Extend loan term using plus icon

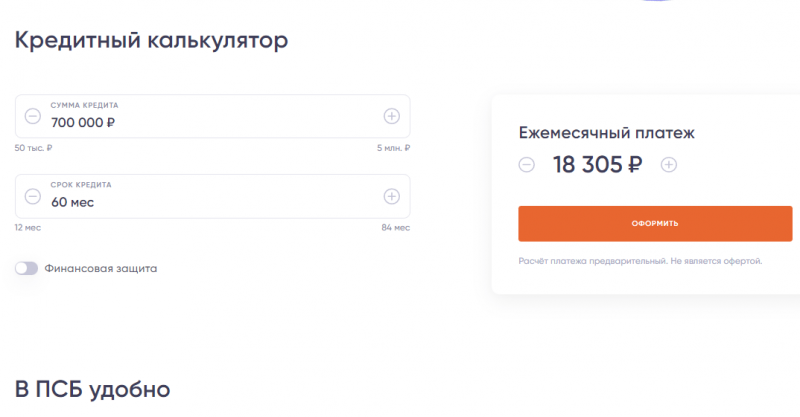click(391, 196)
